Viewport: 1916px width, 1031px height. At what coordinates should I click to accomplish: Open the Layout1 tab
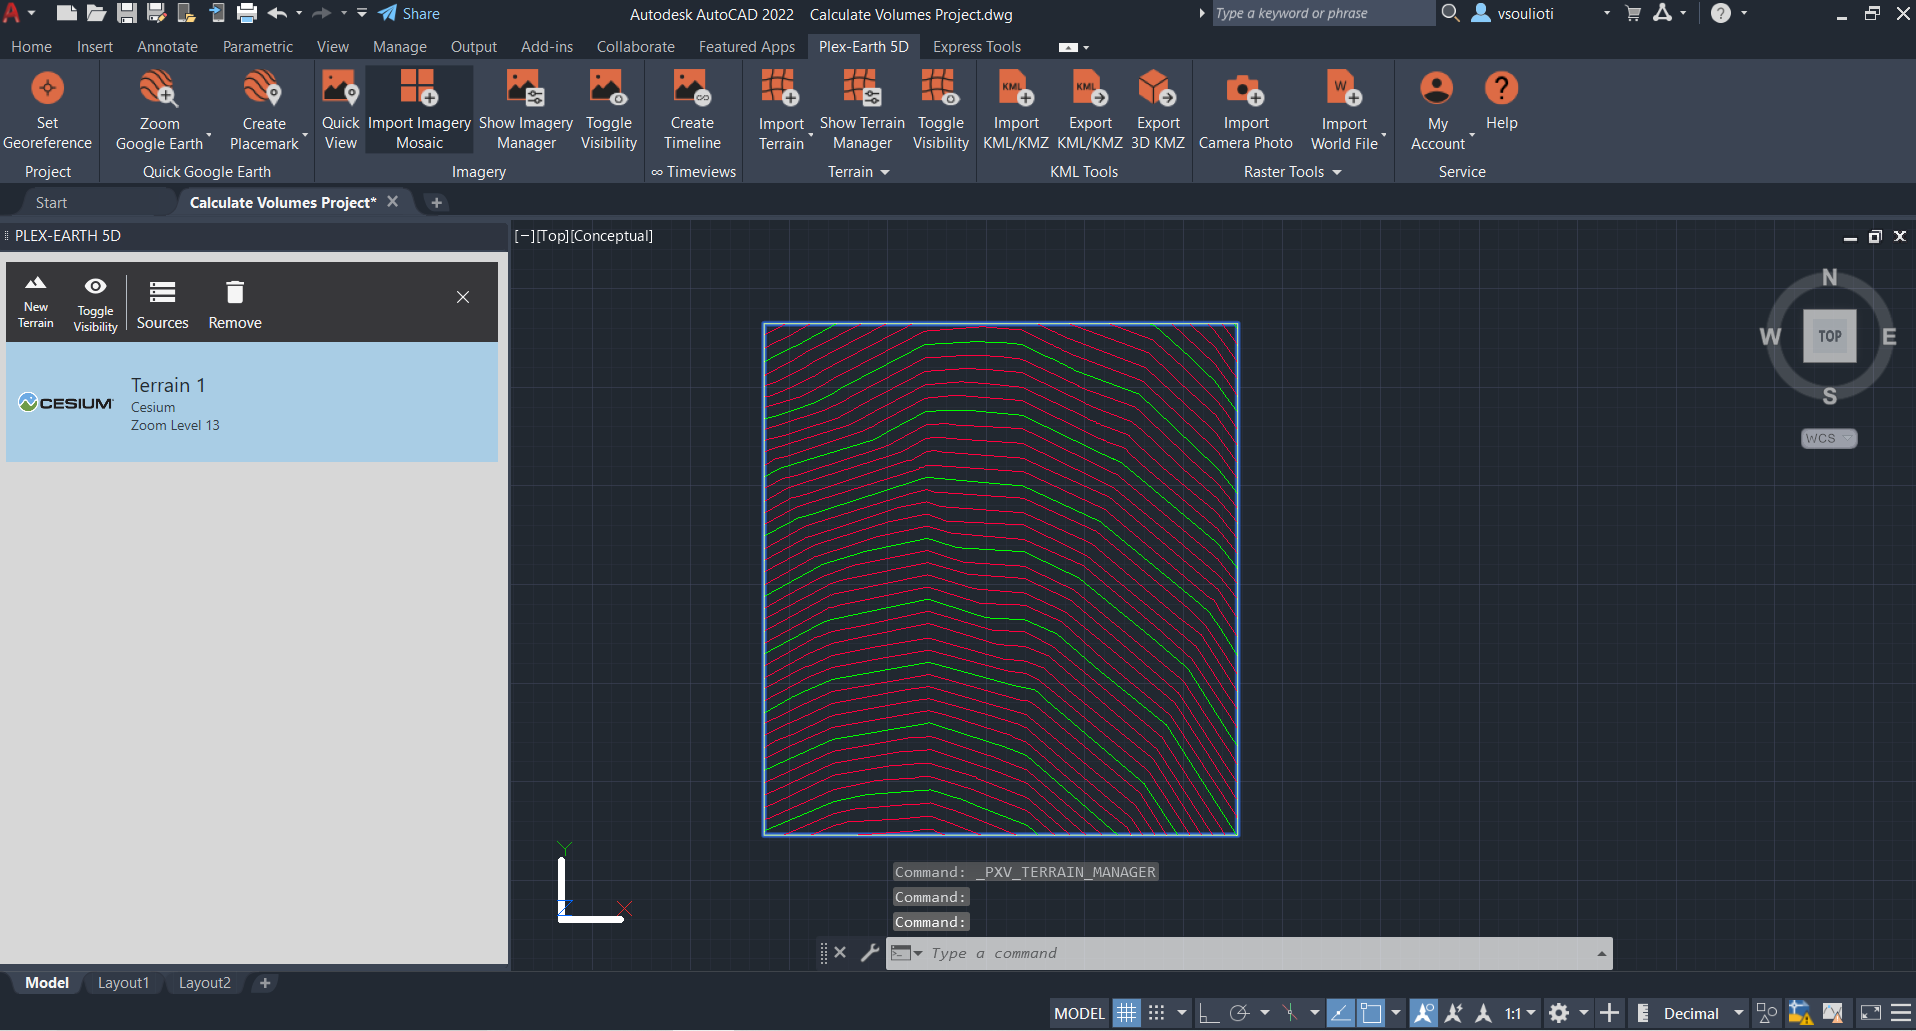tap(123, 982)
